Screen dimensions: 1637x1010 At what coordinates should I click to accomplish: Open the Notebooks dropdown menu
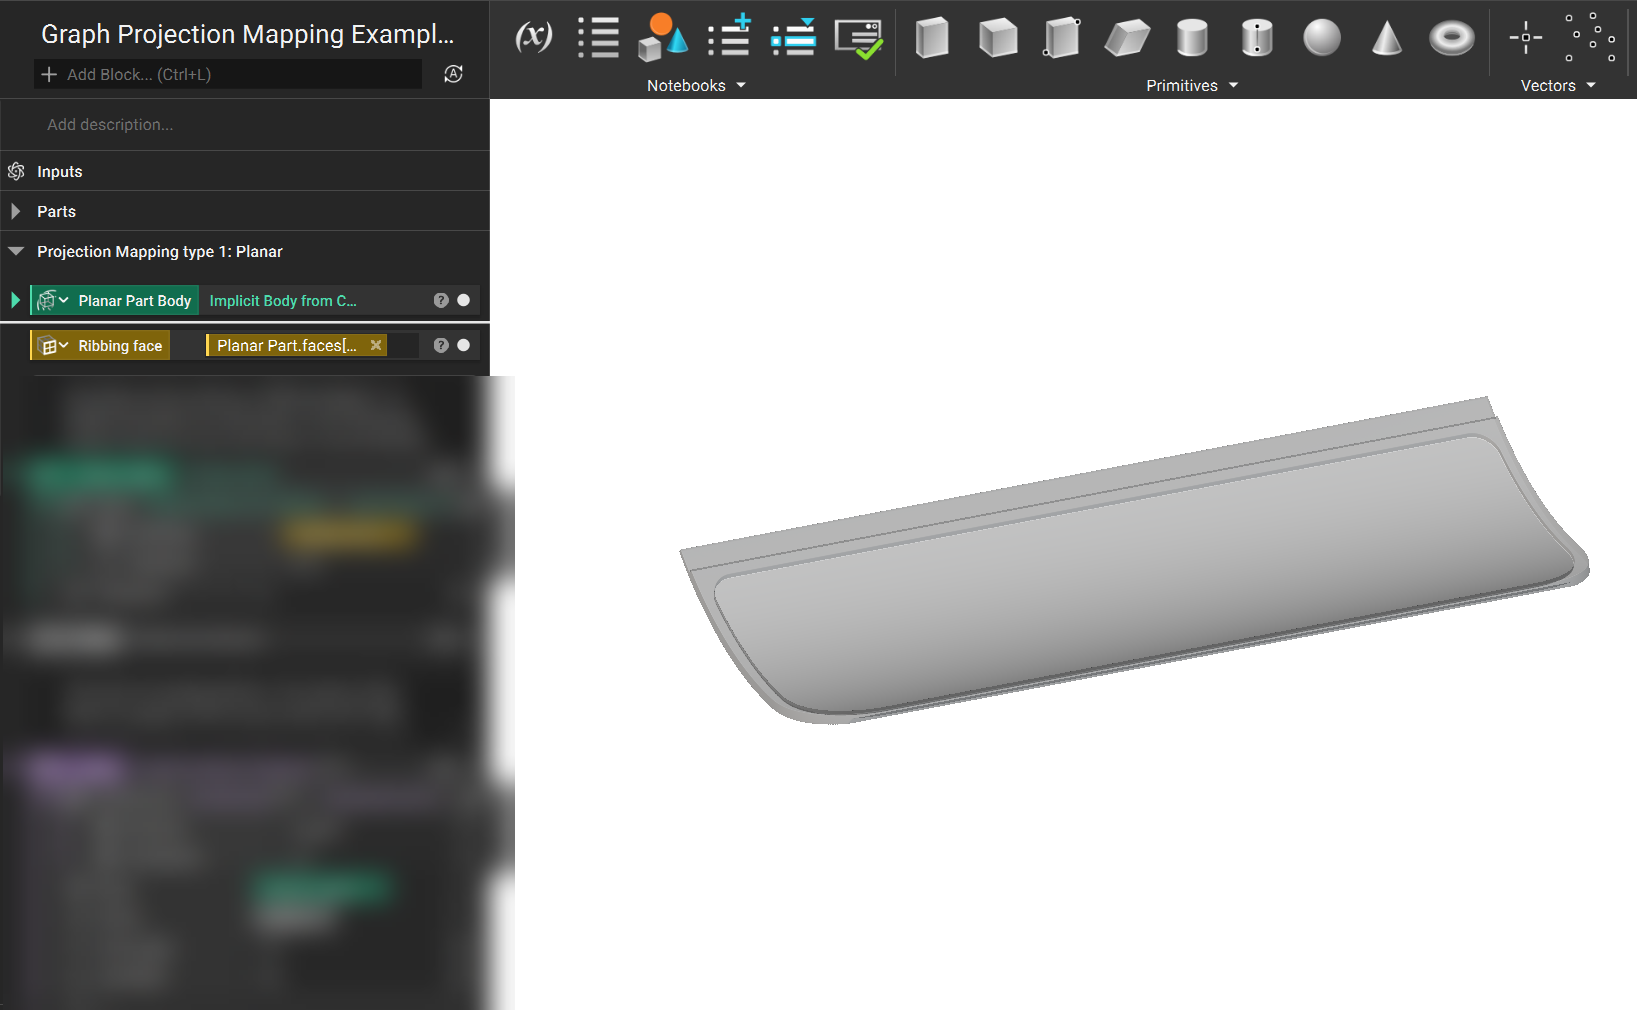[x=696, y=85]
